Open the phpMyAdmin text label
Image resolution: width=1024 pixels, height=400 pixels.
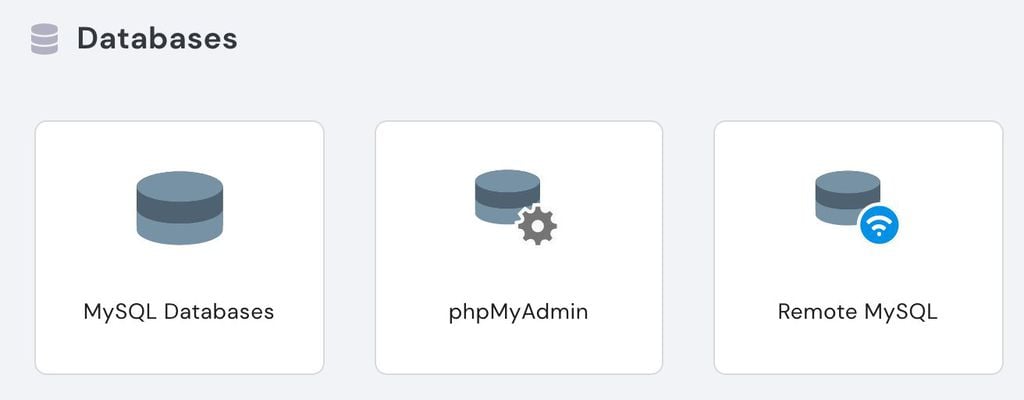click(519, 312)
